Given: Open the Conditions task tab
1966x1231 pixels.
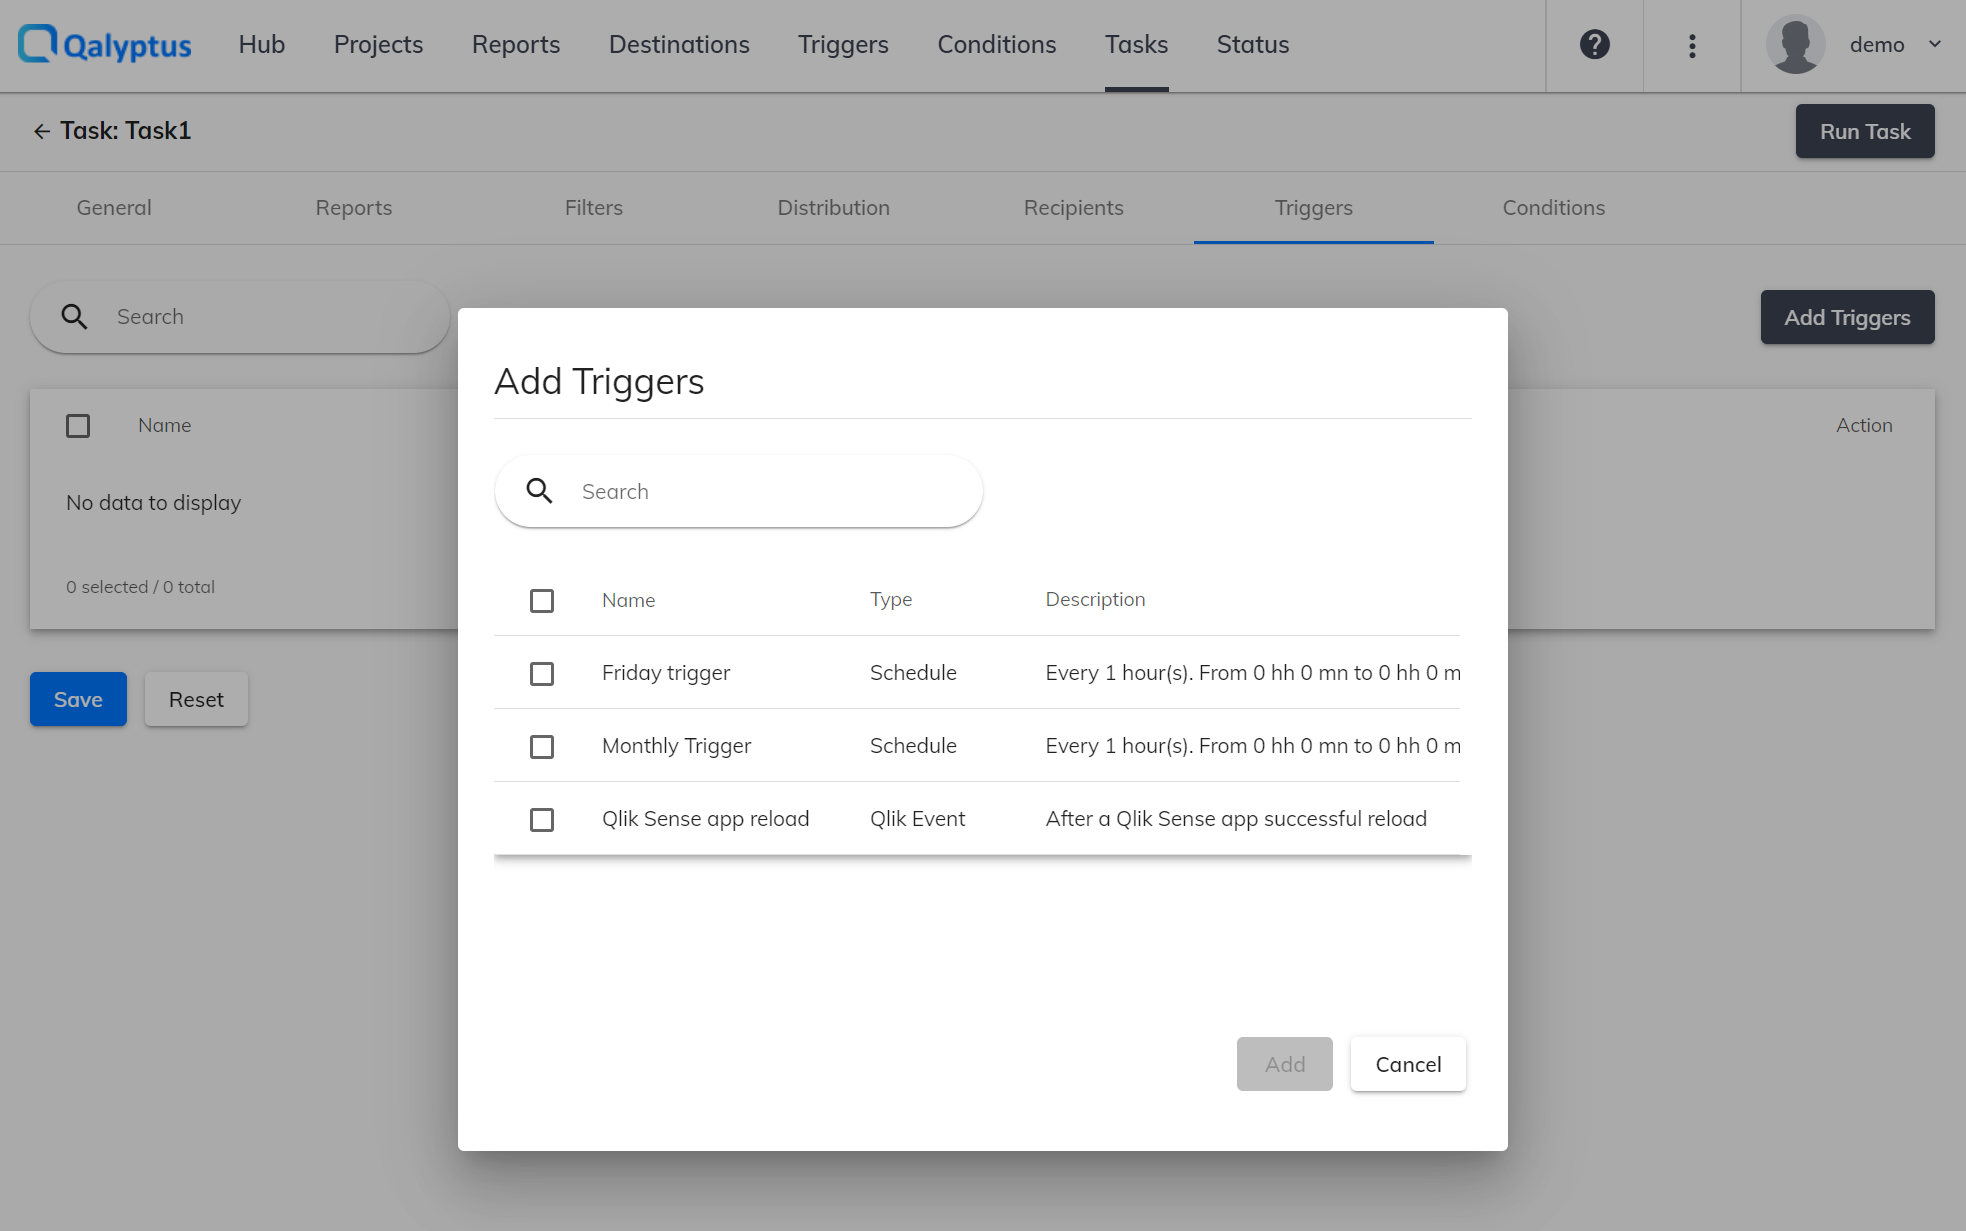Looking at the screenshot, I should click(1553, 208).
